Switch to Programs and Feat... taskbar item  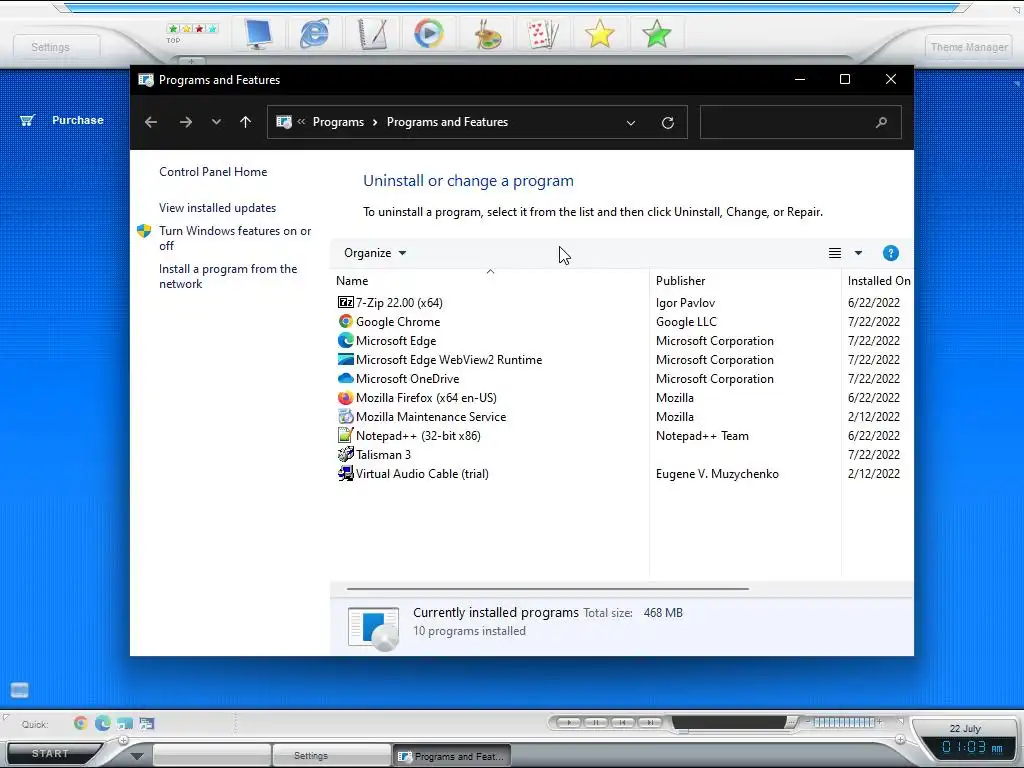[452, 756]
